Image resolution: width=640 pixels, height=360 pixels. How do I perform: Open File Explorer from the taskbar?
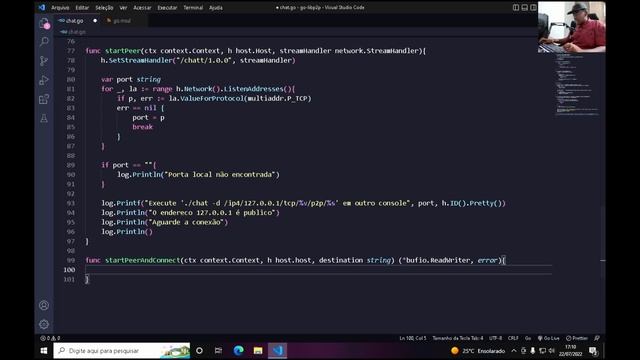point(258,351)
